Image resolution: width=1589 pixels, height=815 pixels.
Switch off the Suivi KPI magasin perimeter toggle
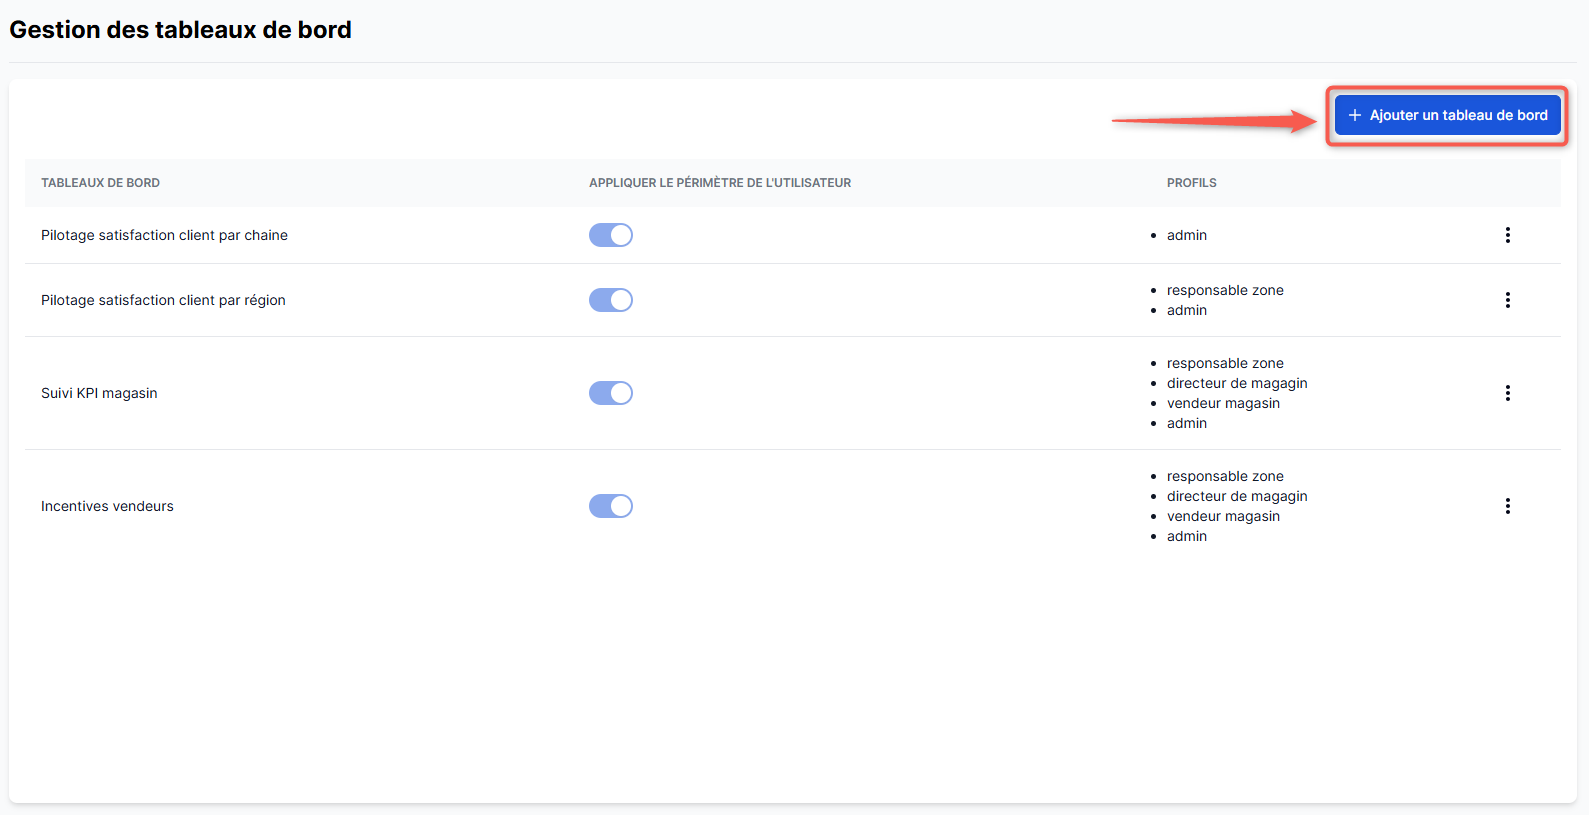[x=611, y=393]
